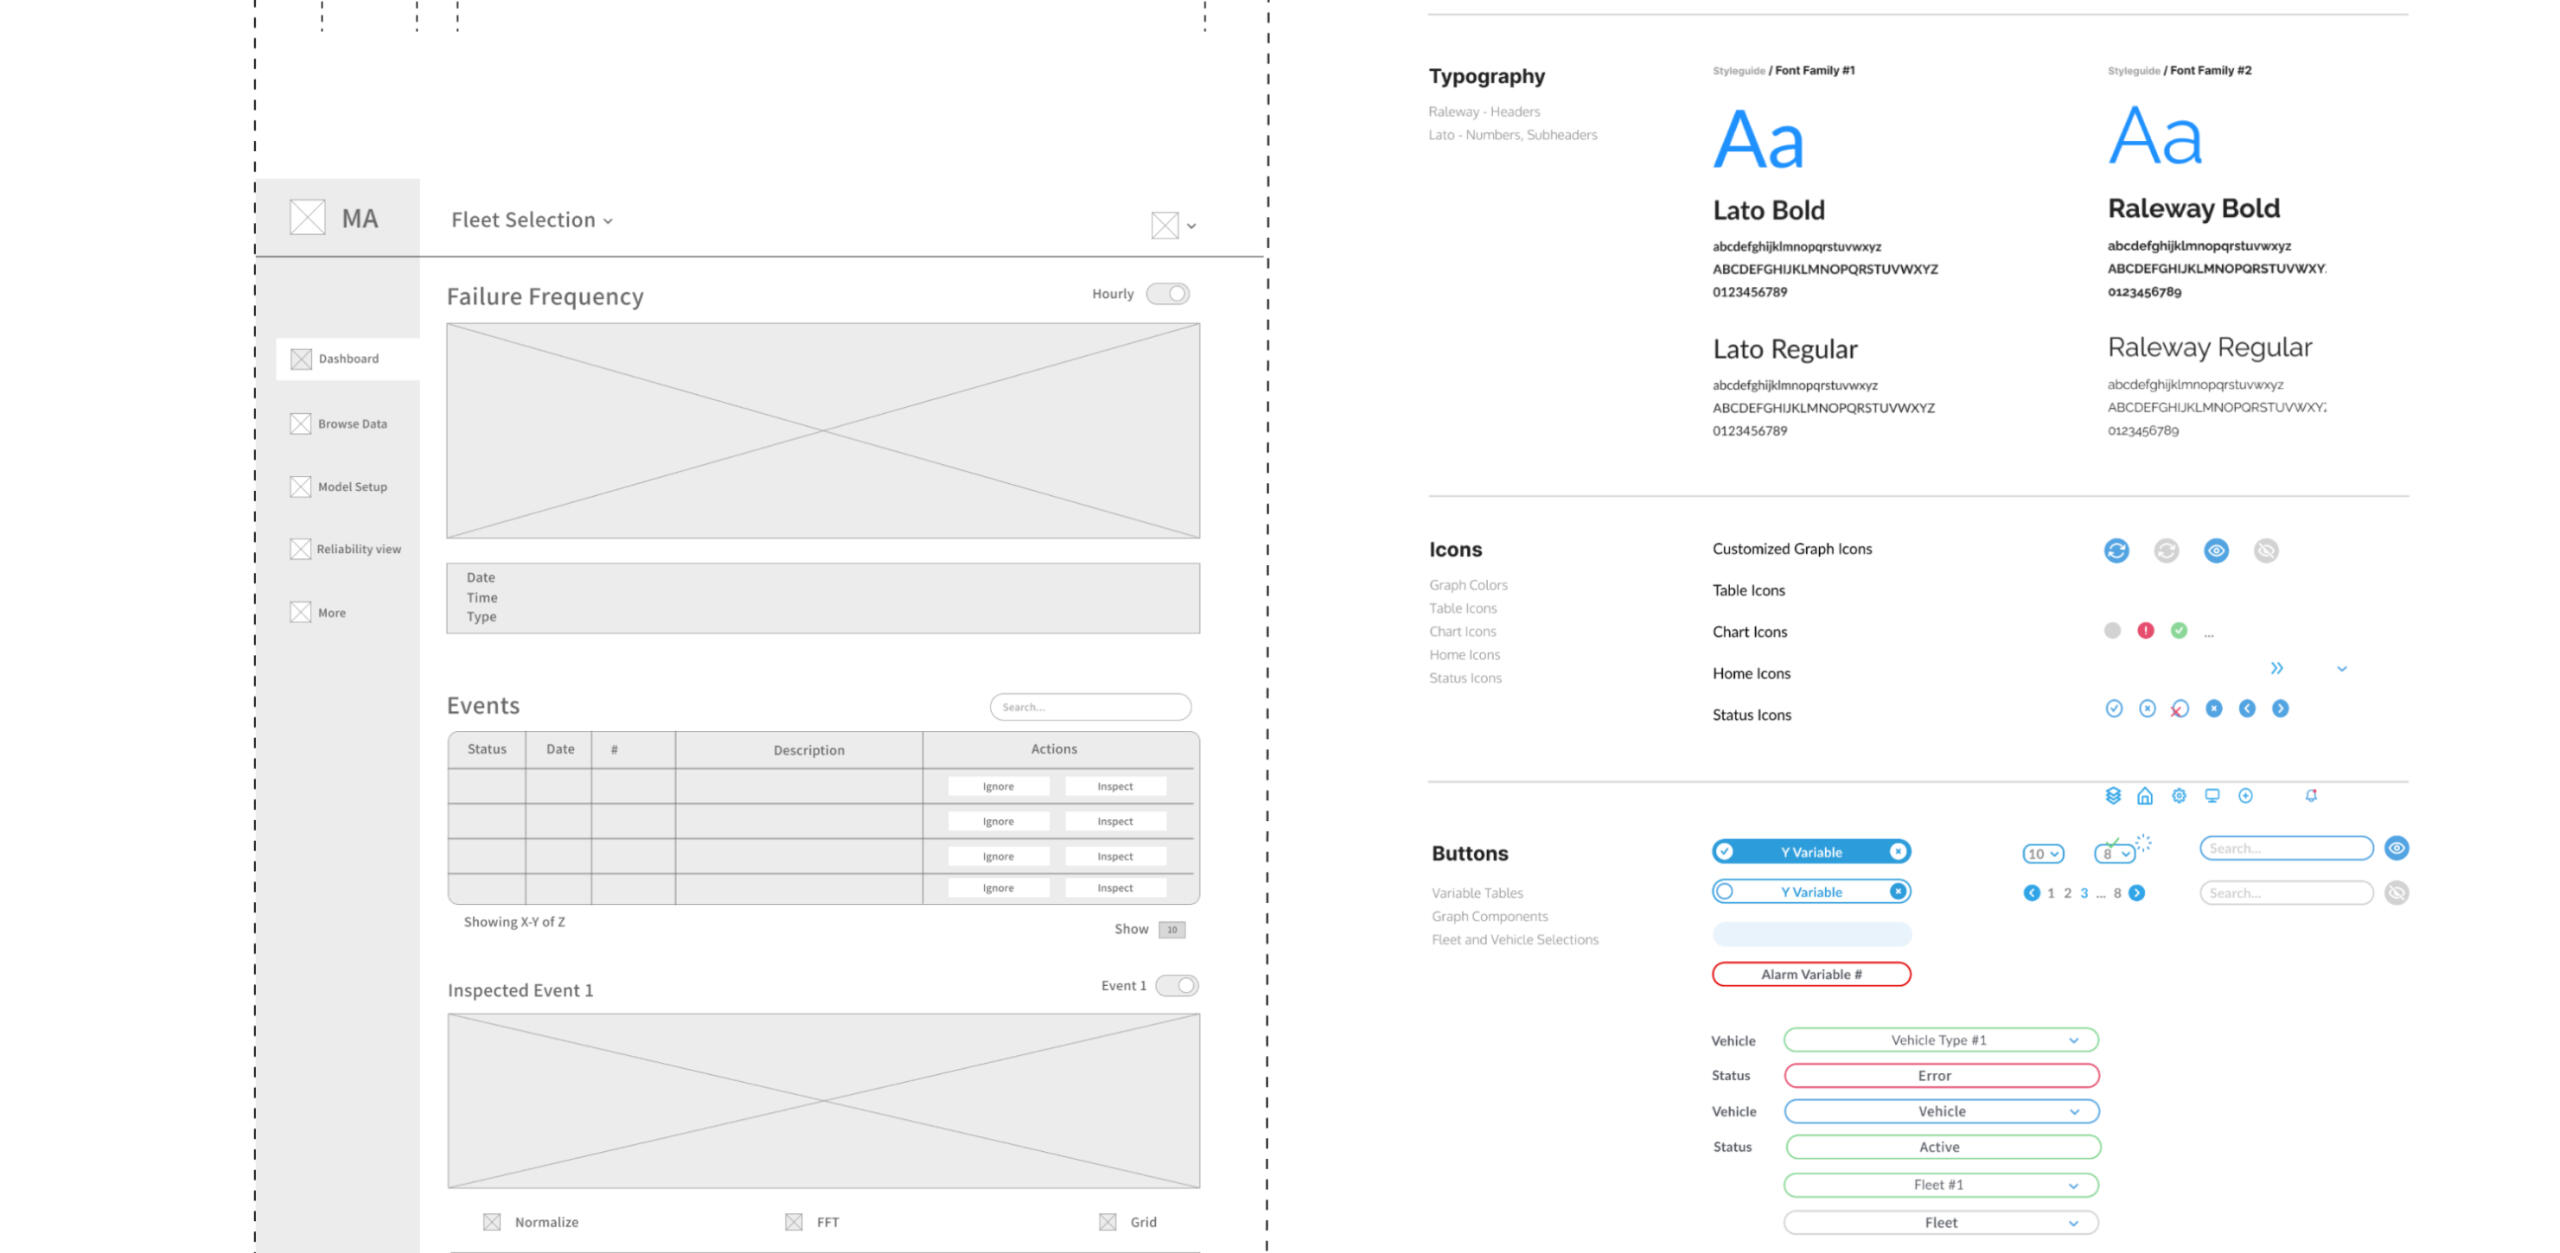Click the red exclamation alert chart icon

pos(2145,631)
